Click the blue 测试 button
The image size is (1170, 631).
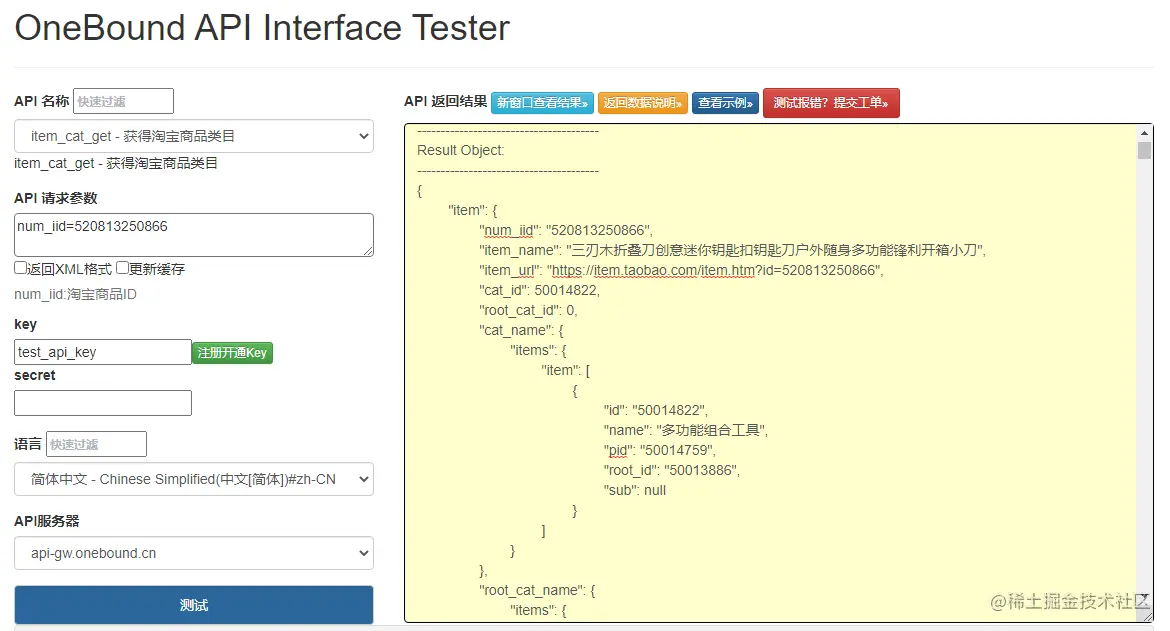194,605
